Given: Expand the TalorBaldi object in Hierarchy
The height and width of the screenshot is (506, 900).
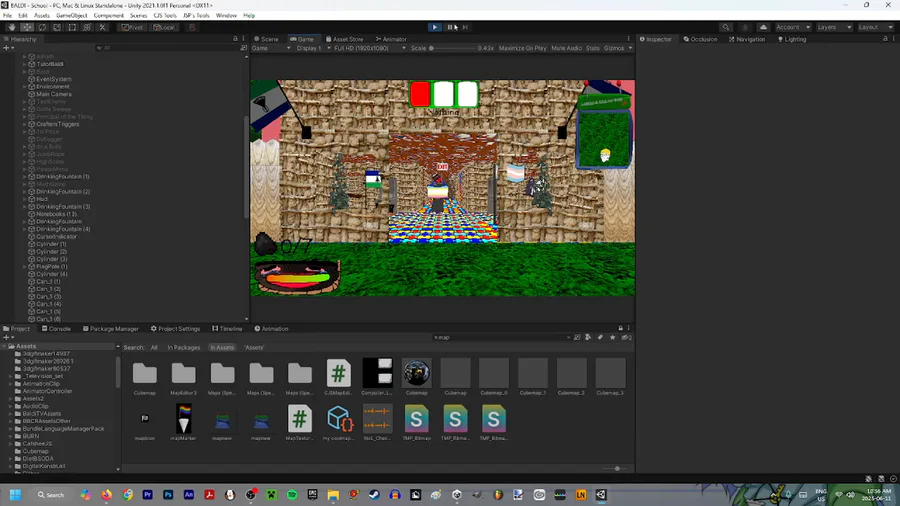Looking at the screenshot, I should (x=25, y=64).
